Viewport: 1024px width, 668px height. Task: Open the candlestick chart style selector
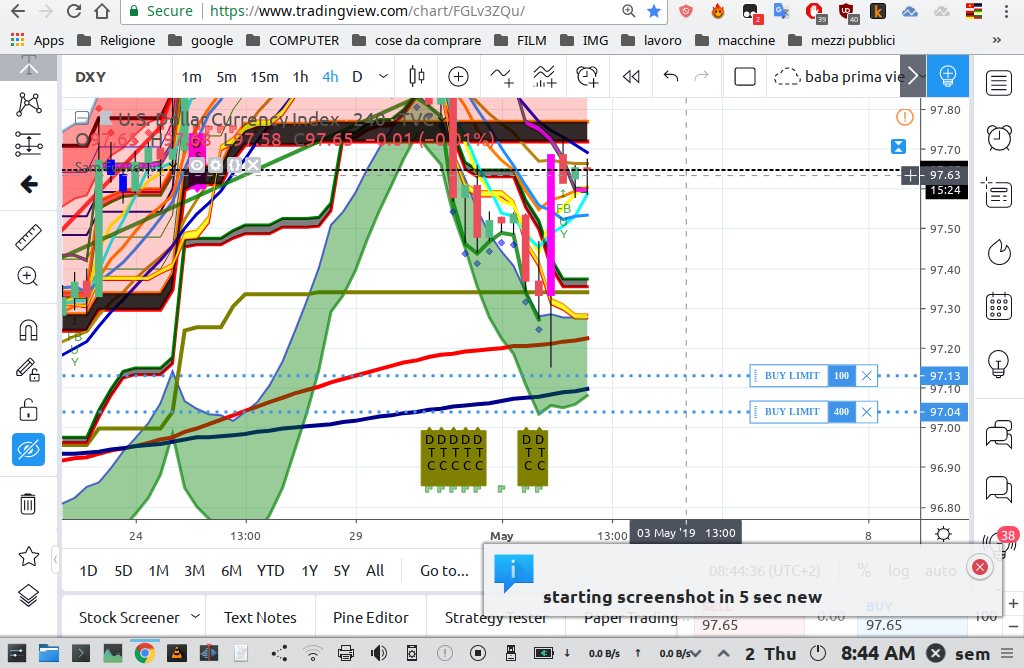point(417,77)
